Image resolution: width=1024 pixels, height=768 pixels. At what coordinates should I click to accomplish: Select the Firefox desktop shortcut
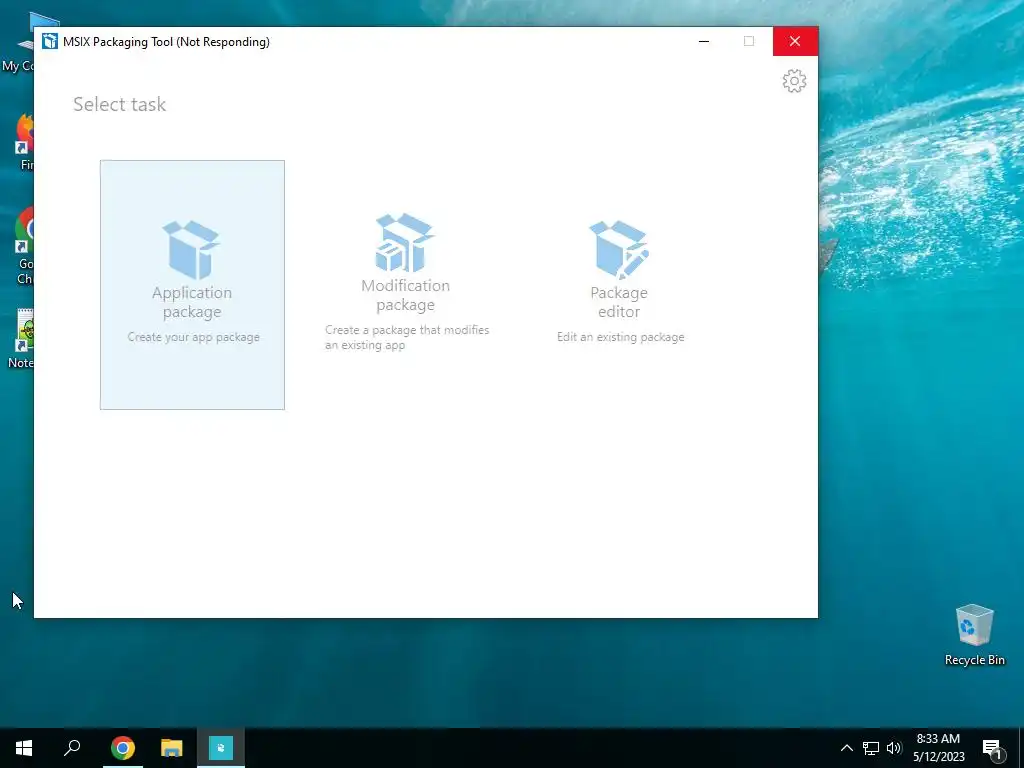25,142
